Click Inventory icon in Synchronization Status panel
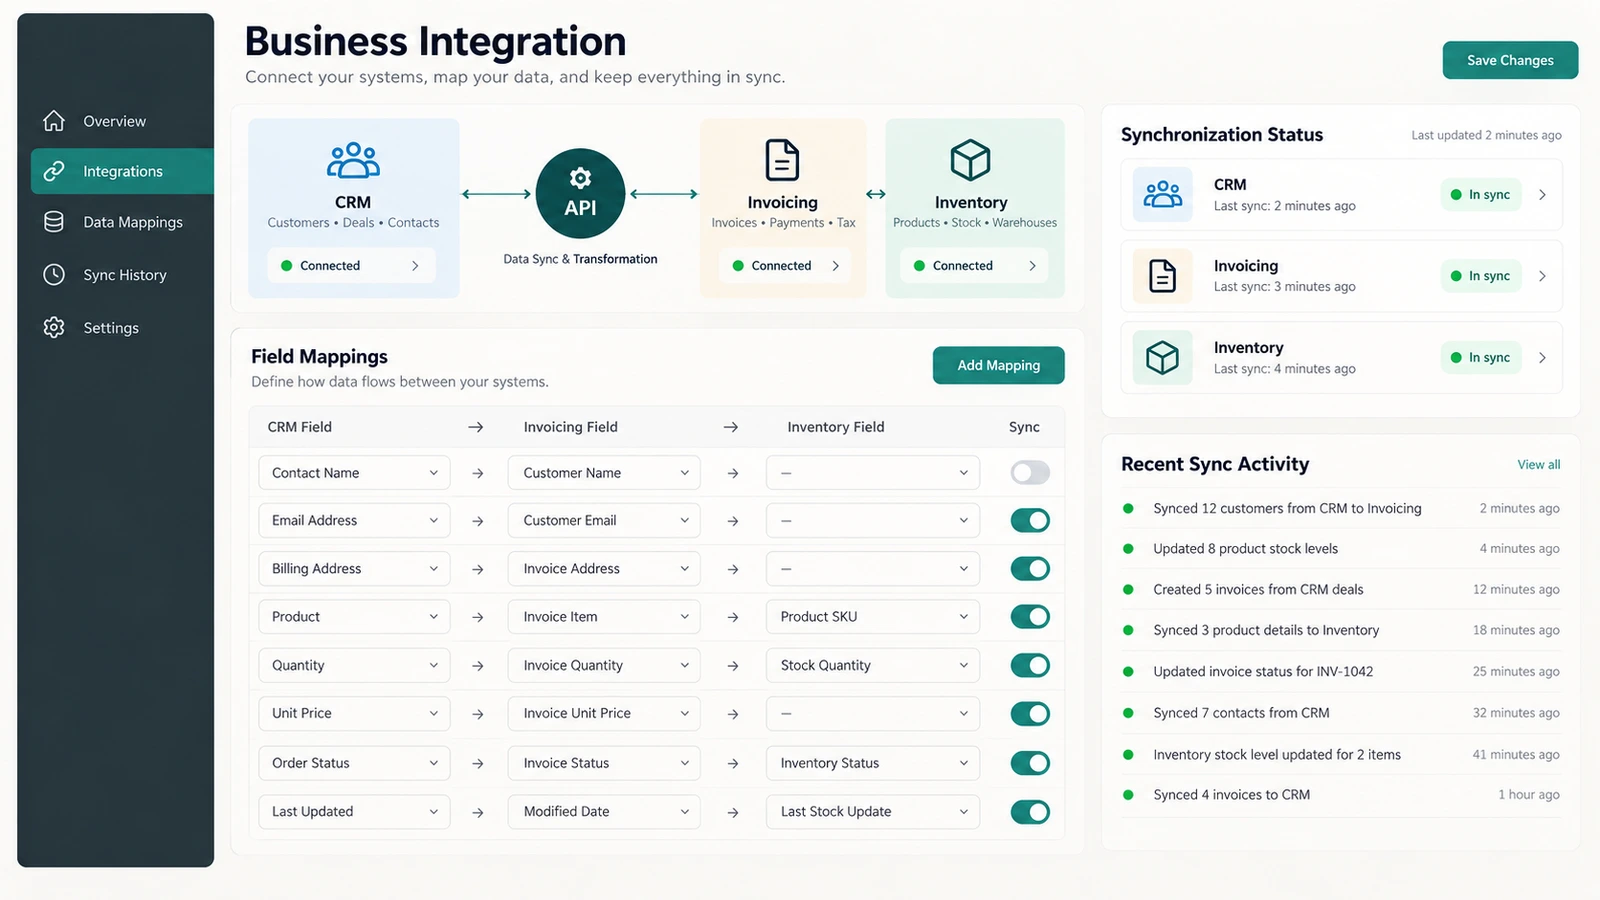The height and width of the screenshot is (900, 1600). point(1162,358)
